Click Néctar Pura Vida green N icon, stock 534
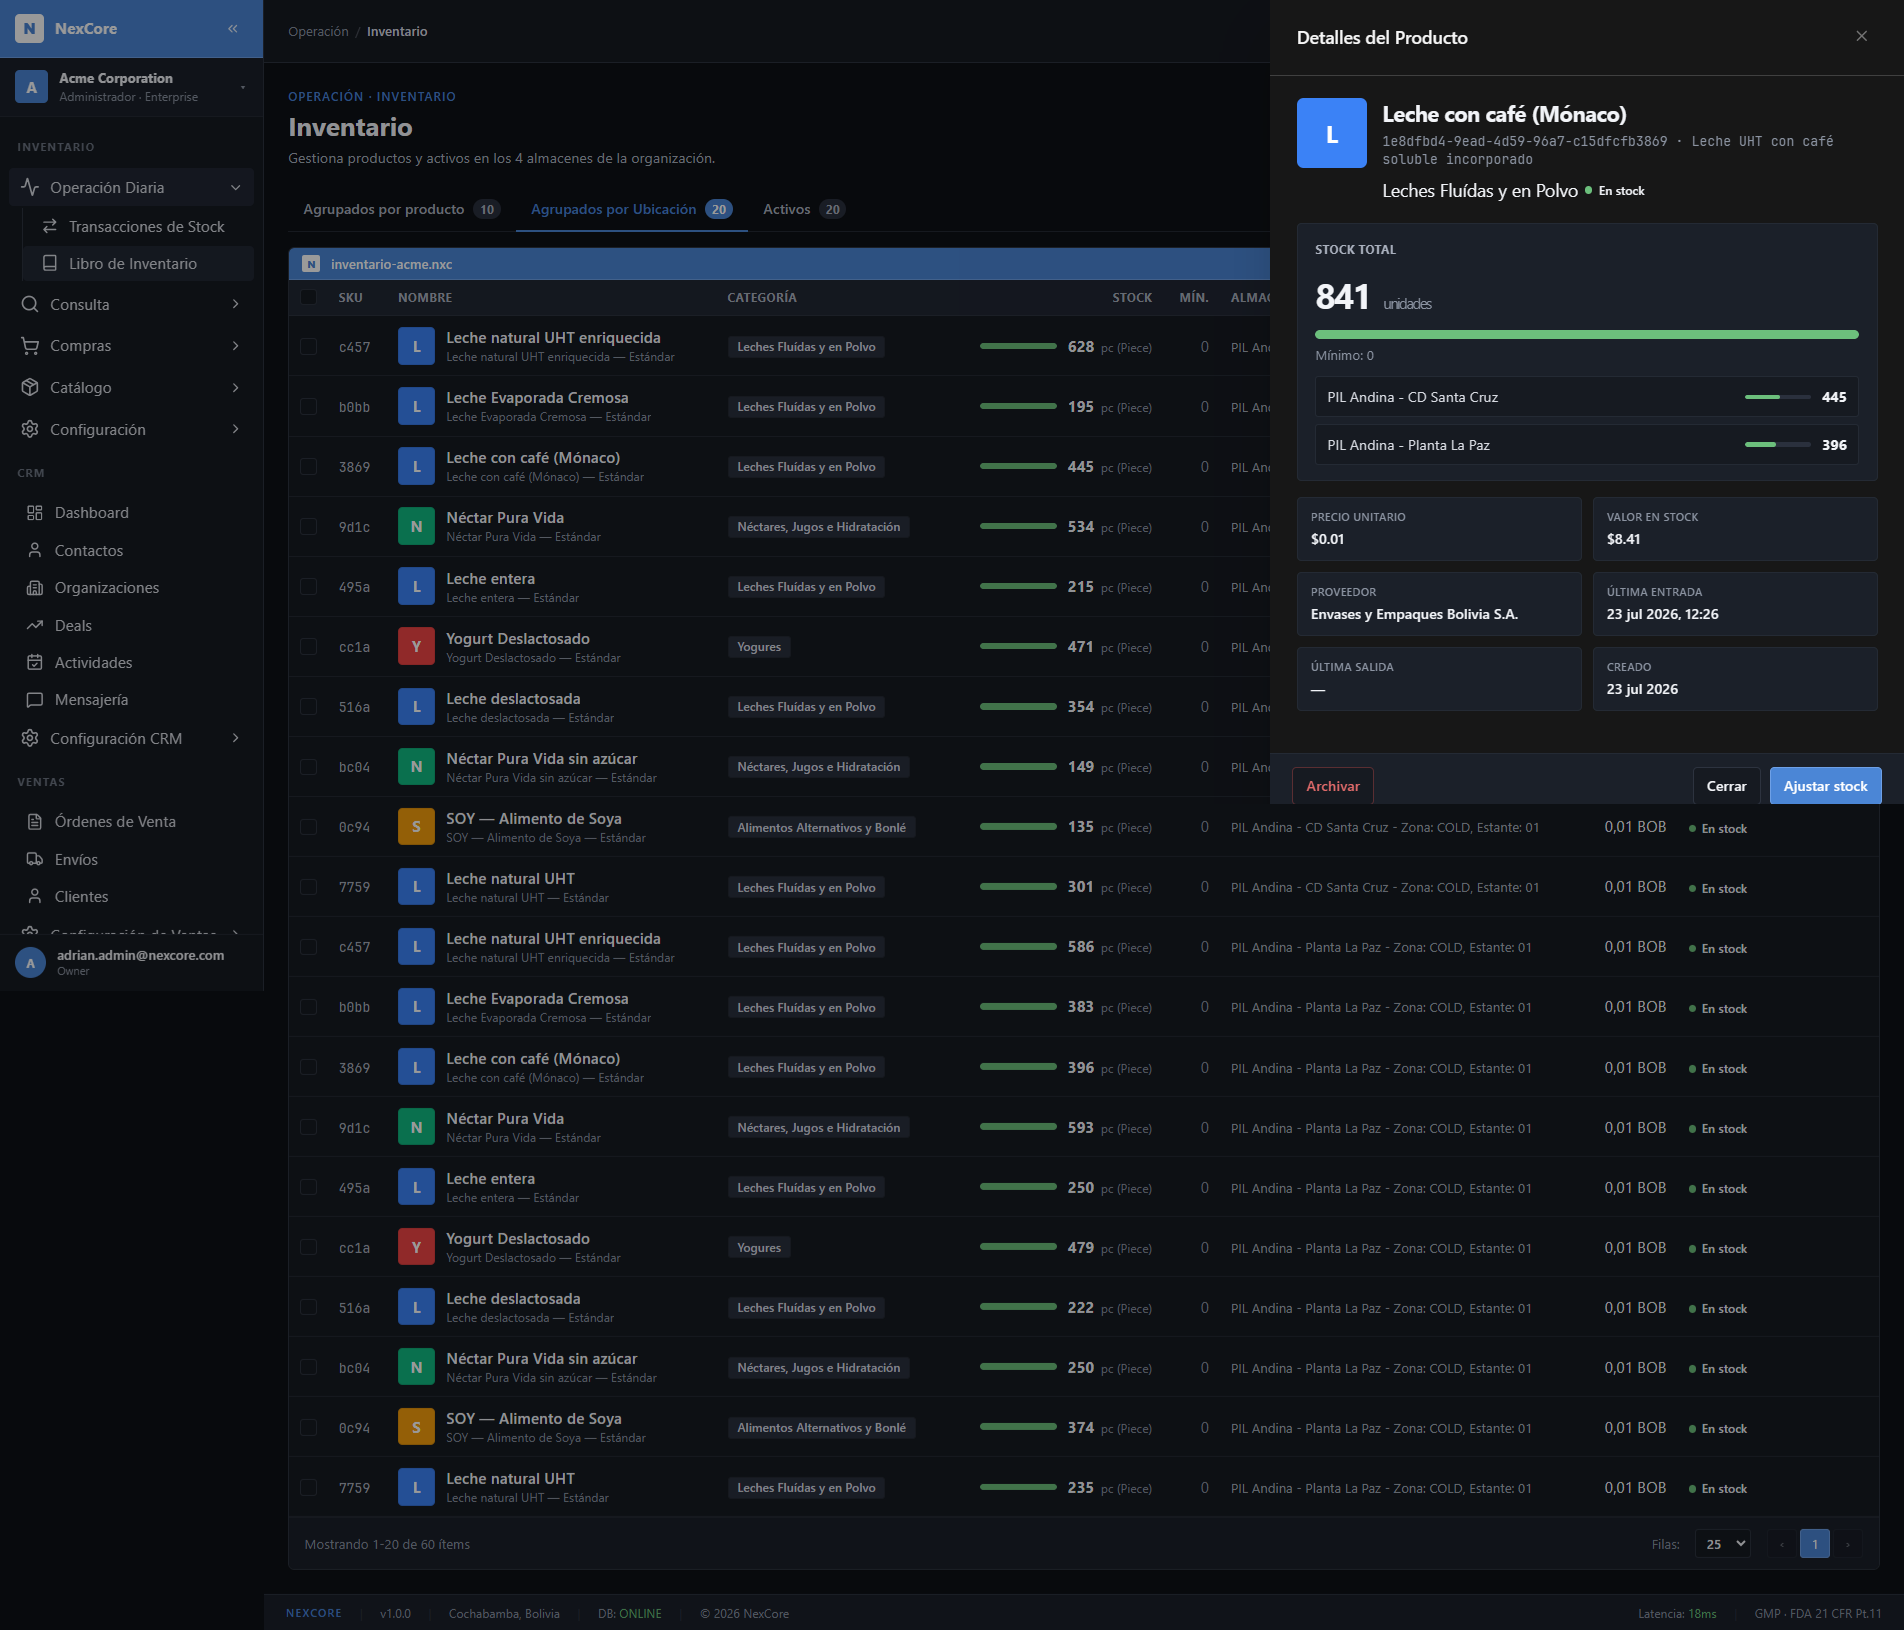The image size is (1904, 1630). coord(416,526)
